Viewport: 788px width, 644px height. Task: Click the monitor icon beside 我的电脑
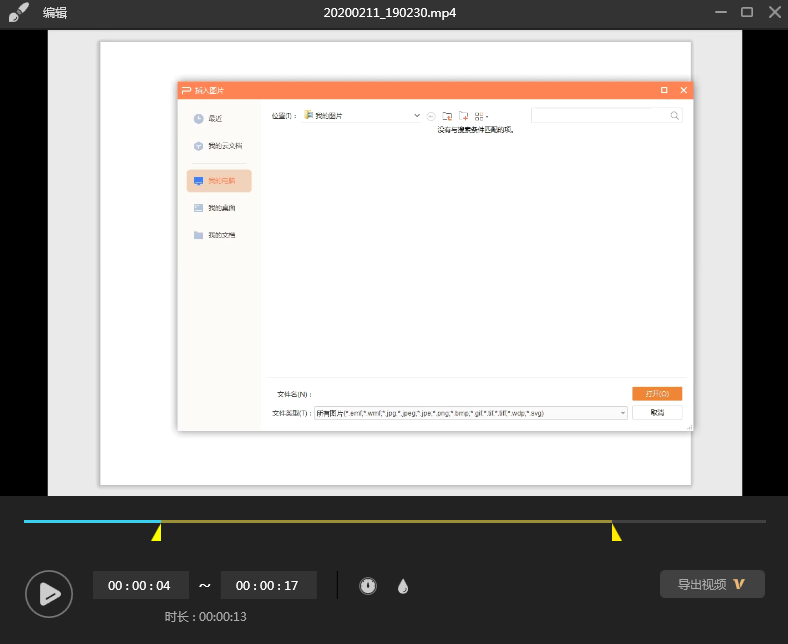199,181
